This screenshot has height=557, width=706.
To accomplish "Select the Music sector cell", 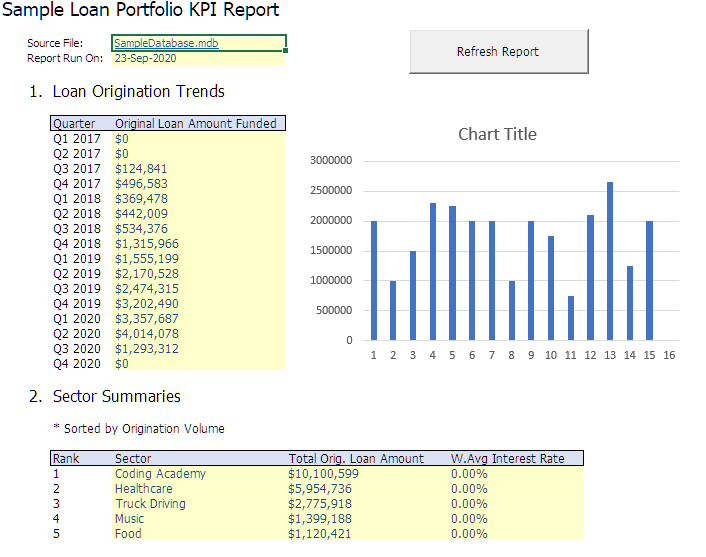I will pyautogui.click(x=129, y=519).
